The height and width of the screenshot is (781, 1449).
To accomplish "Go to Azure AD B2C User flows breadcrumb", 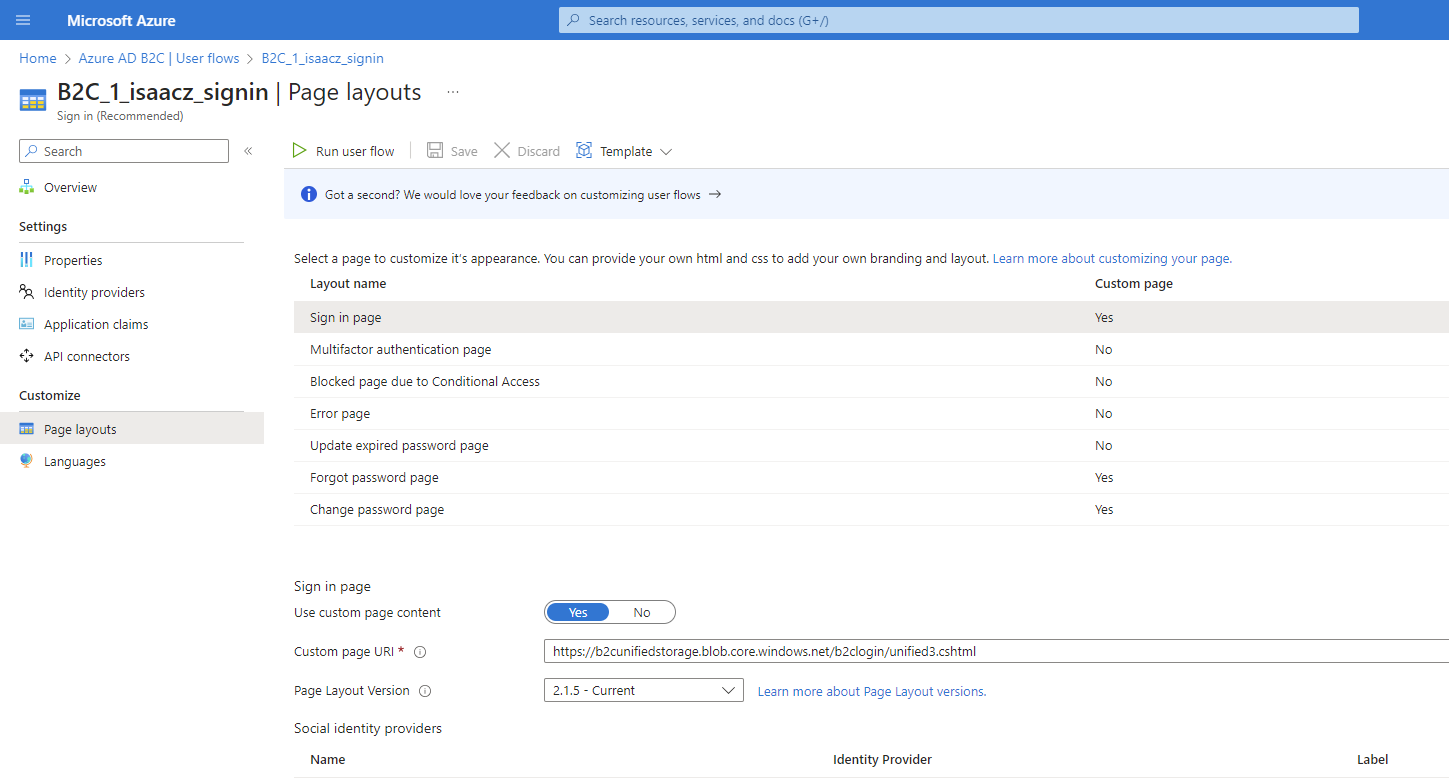I will (159, 58).
